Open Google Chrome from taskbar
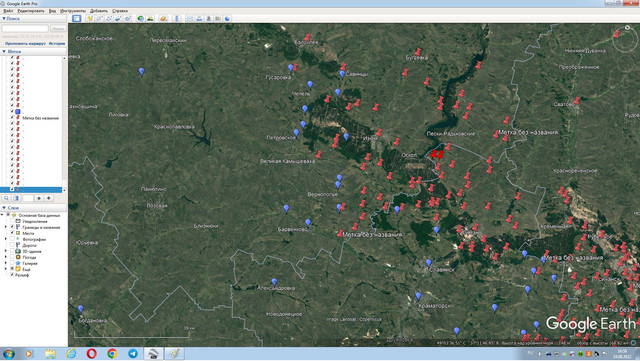Screen dimensions: 640x361 point(112,353)
